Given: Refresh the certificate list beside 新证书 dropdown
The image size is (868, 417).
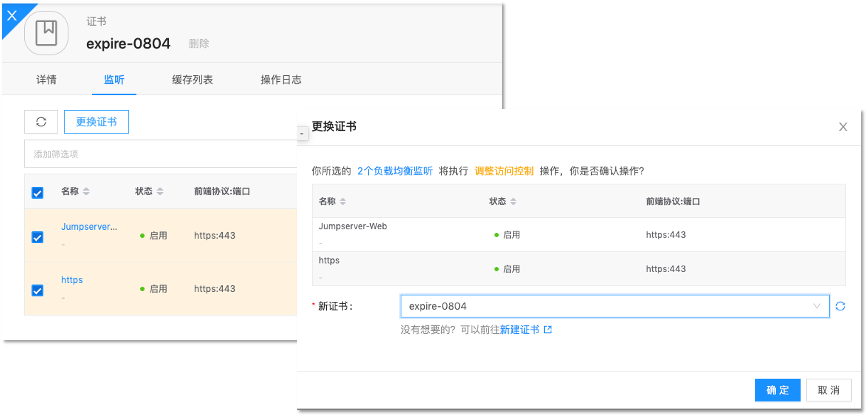Looking at the screenshot, I should [841, 306].
